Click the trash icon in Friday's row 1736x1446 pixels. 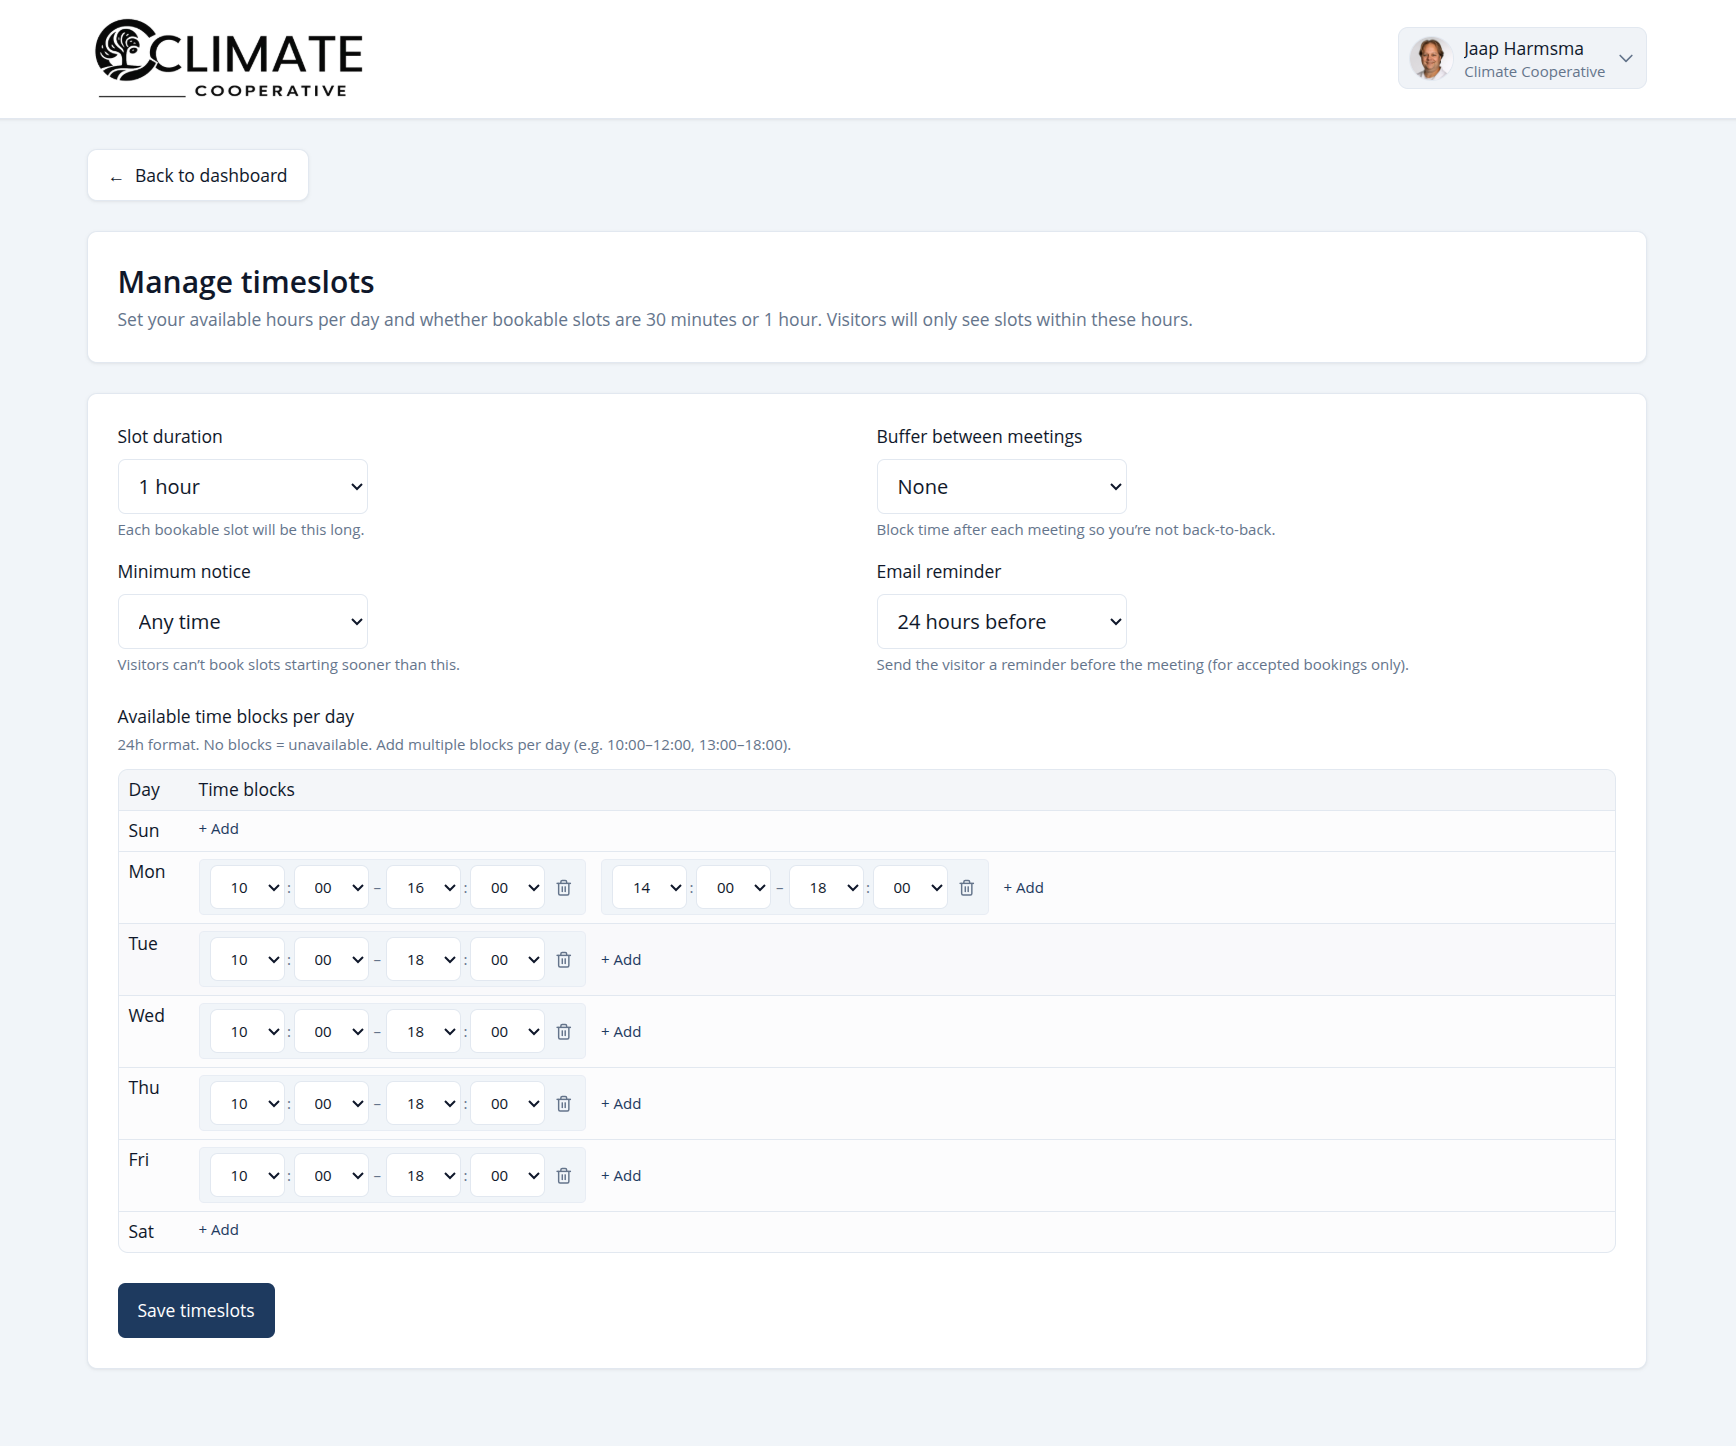(564, 1176)
